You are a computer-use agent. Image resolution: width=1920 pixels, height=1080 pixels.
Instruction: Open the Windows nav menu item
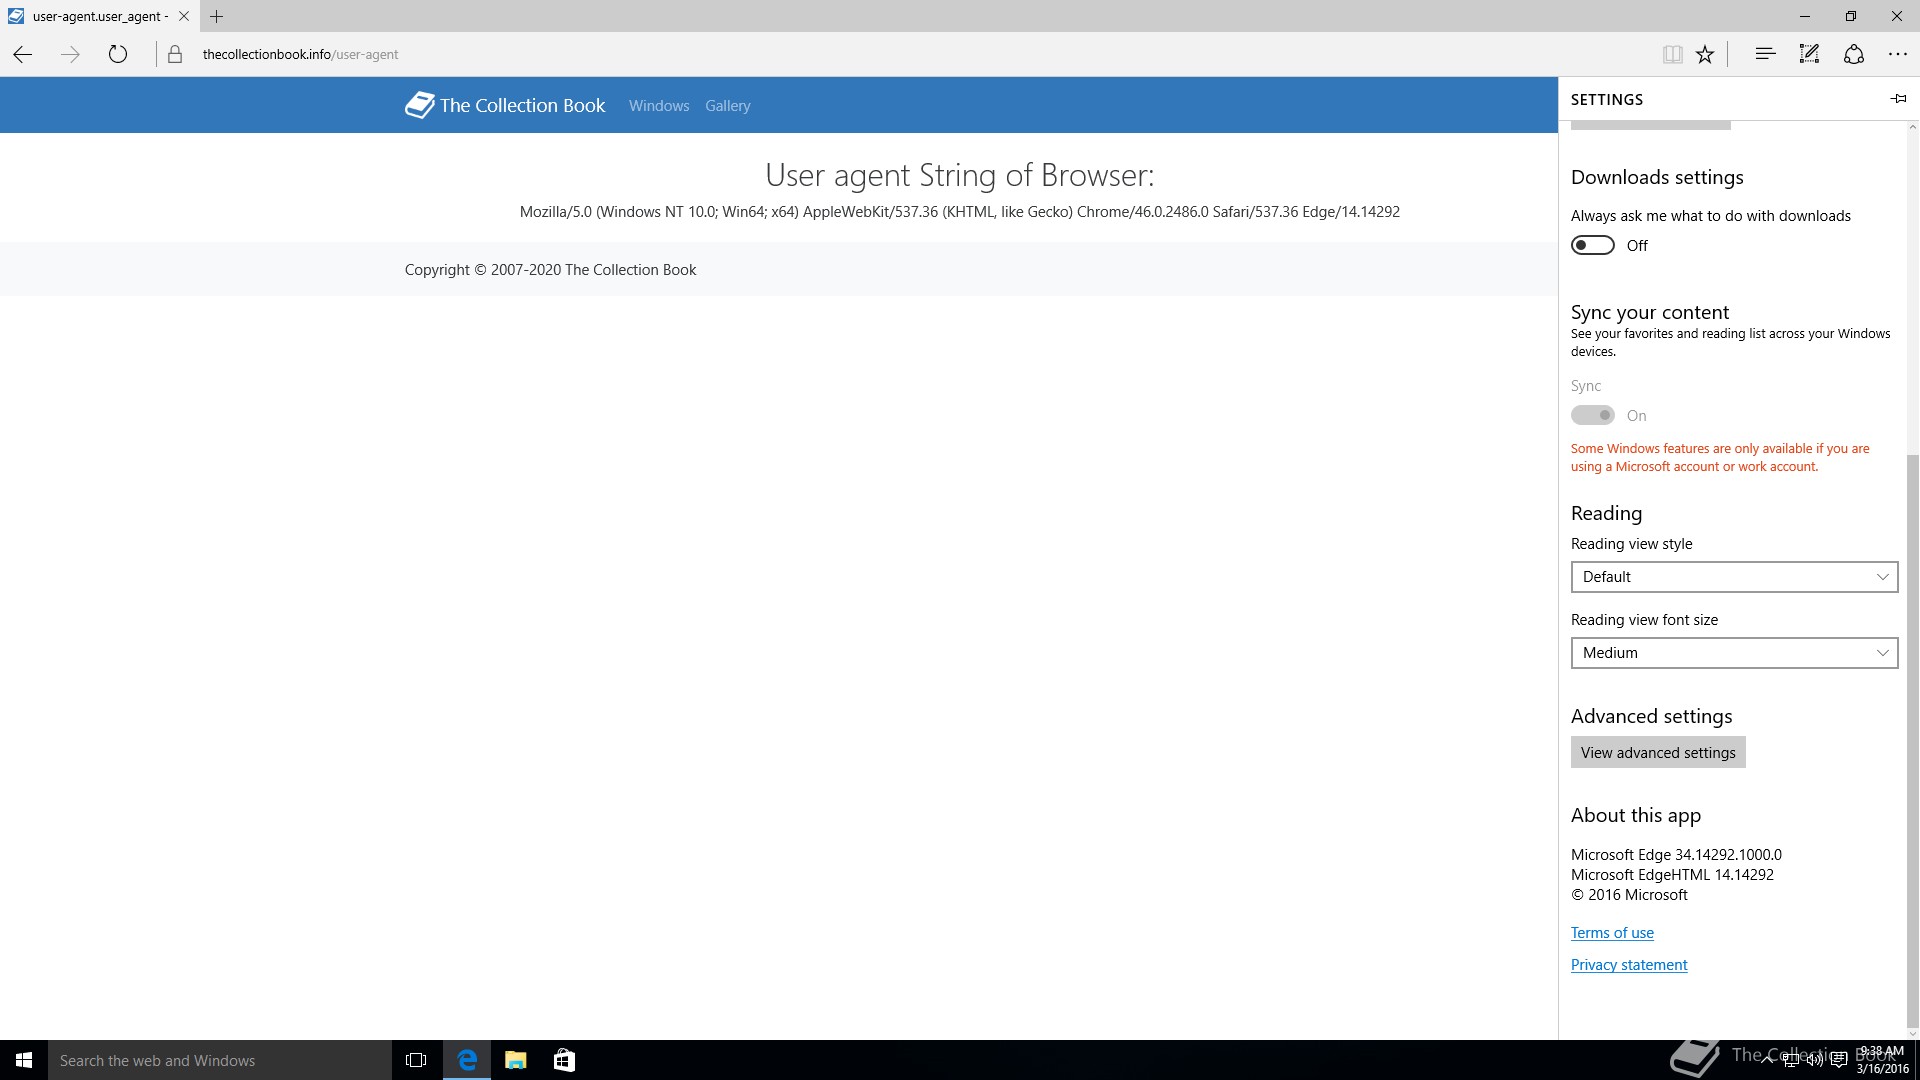point(659,106)
